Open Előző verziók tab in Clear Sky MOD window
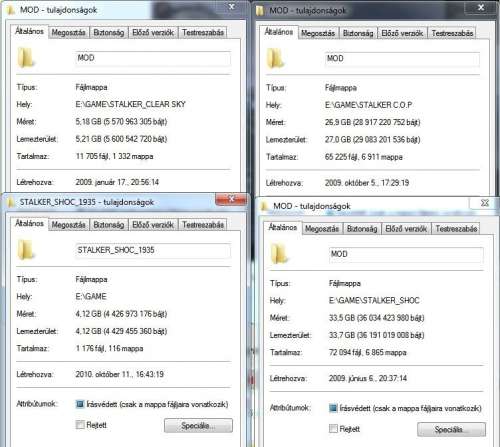 [153, 33]
